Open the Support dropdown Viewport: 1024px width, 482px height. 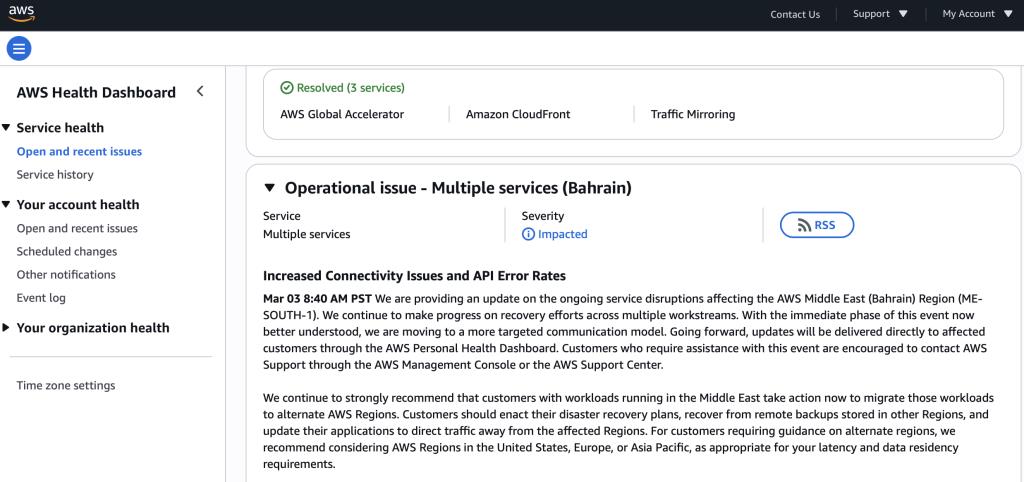tap(880, 14)
